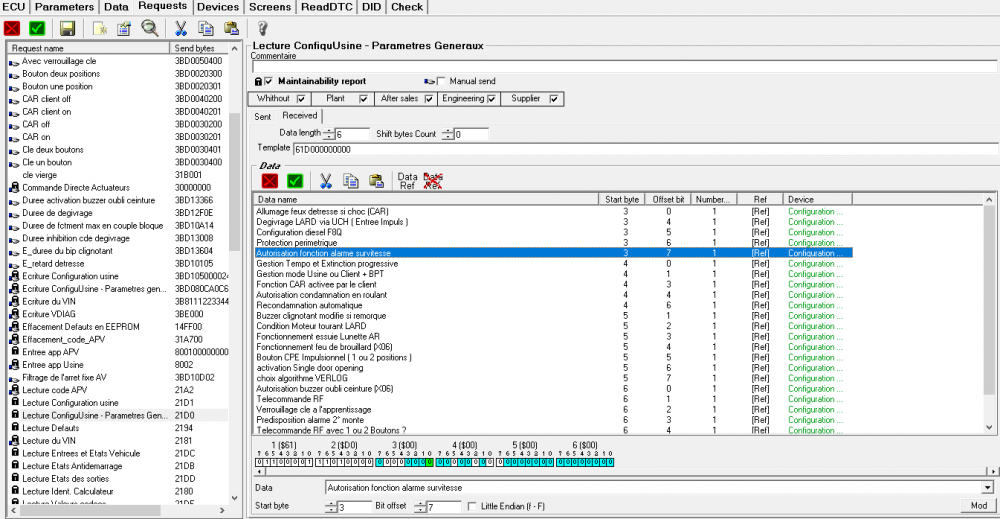
Task: Click the Start byte column header
Action: click(622, 200)
